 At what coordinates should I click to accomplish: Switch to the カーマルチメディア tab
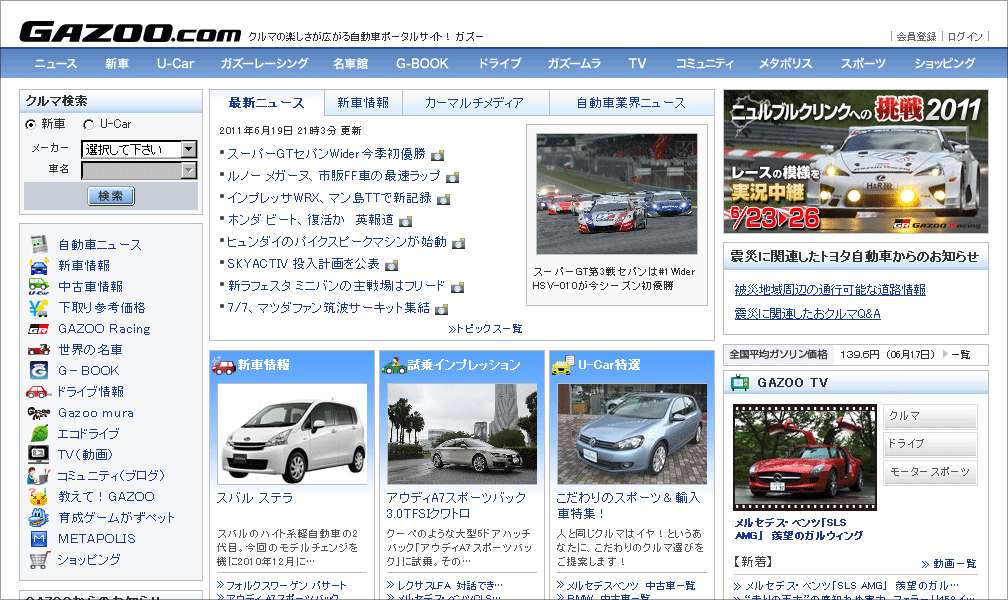[x=474, y=103]
